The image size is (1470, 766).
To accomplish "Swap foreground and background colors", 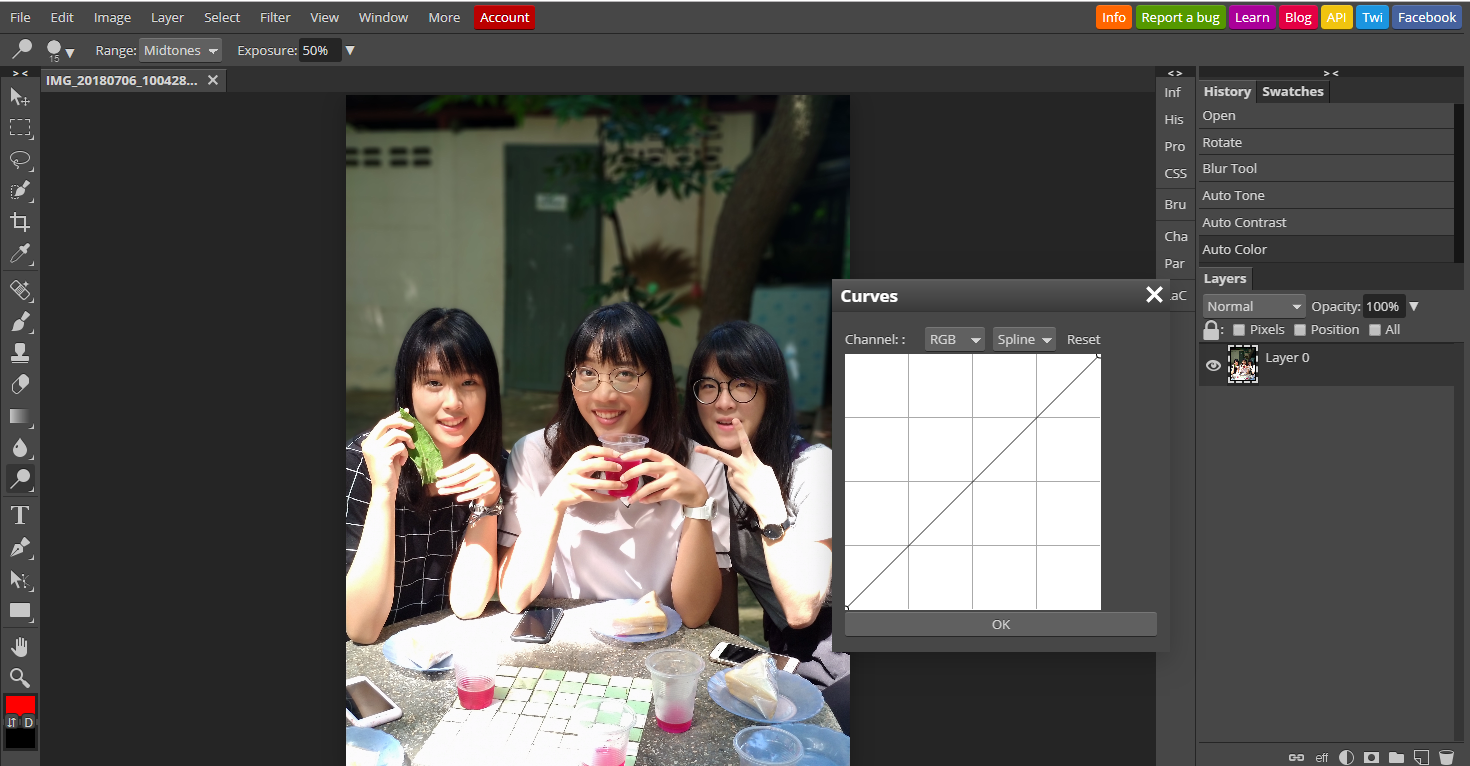I will point(12,722).
